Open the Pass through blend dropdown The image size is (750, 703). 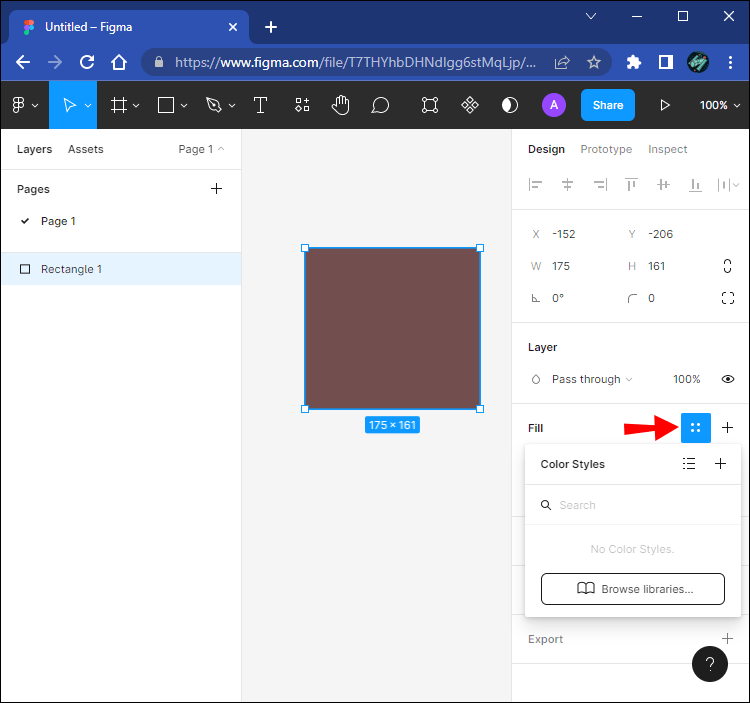tap(592, 379)
